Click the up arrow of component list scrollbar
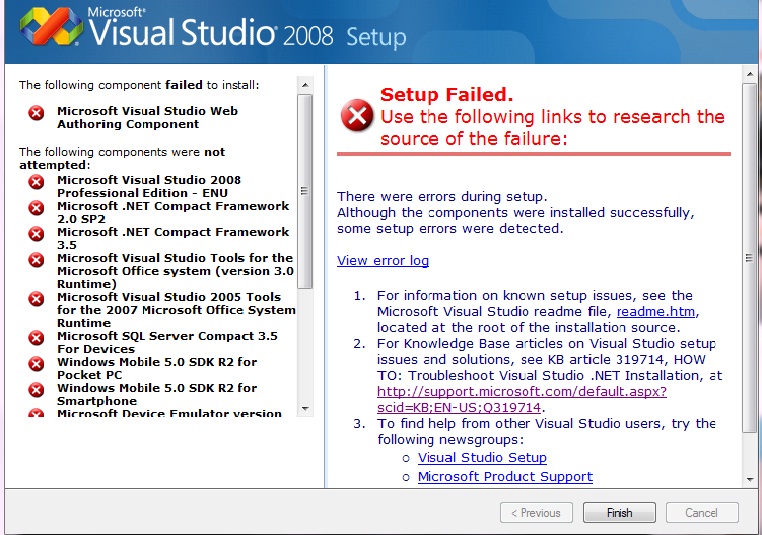This screenshot has width=762, height=535. click(x=305, y=85)
